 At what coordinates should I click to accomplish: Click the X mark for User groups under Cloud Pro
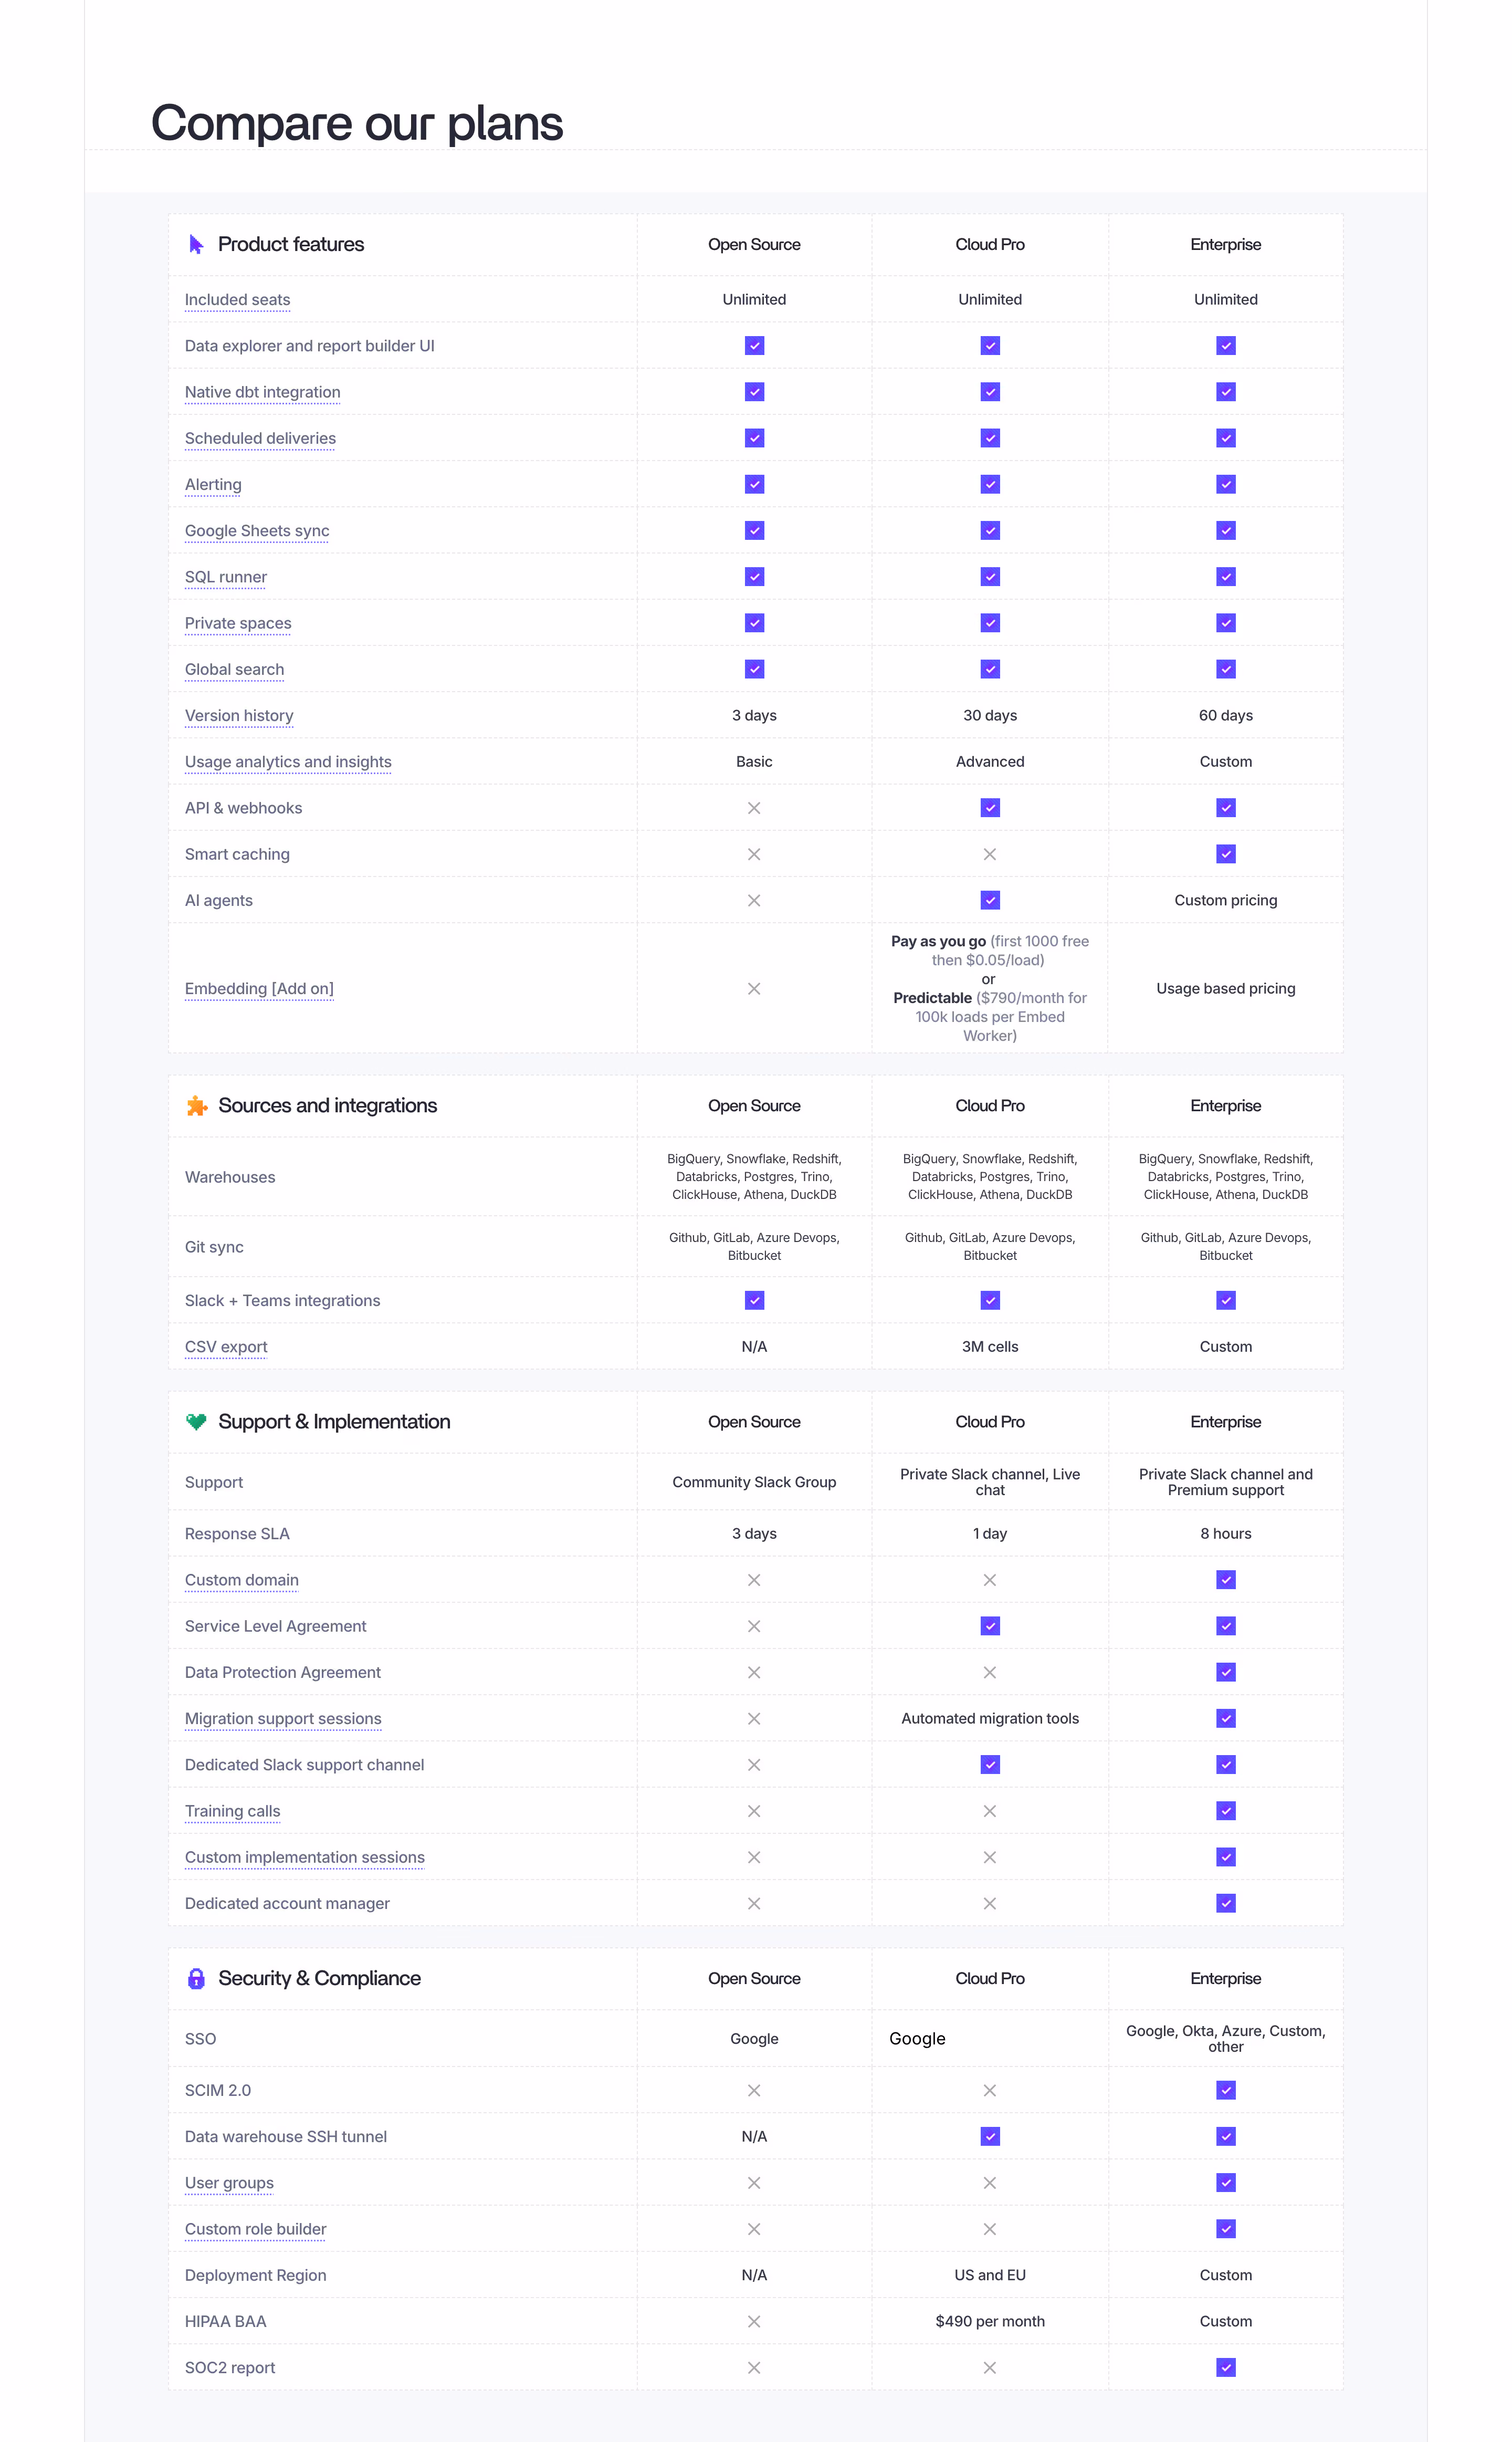pyautogui.click(x=990, y=2183)
